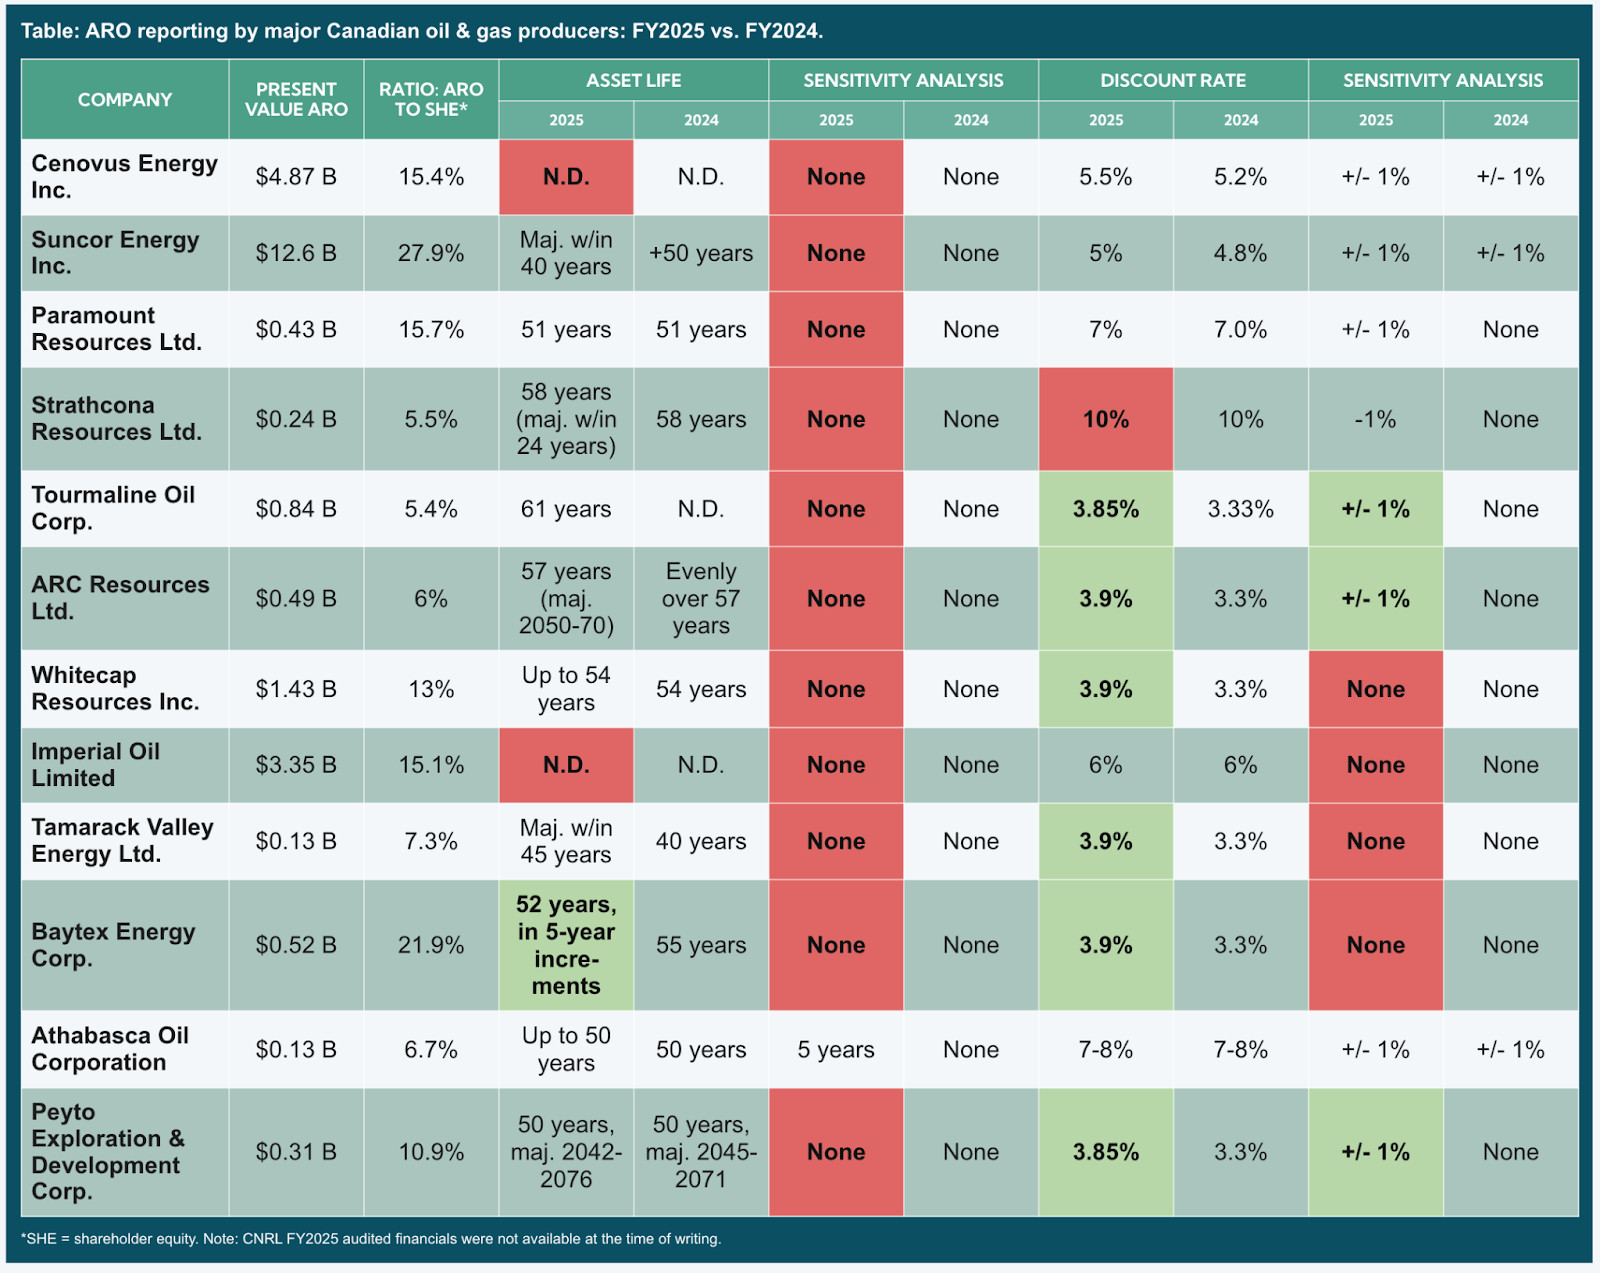Click the table title text
Screen dimensions: 1600x1273
tap(422, 31)
